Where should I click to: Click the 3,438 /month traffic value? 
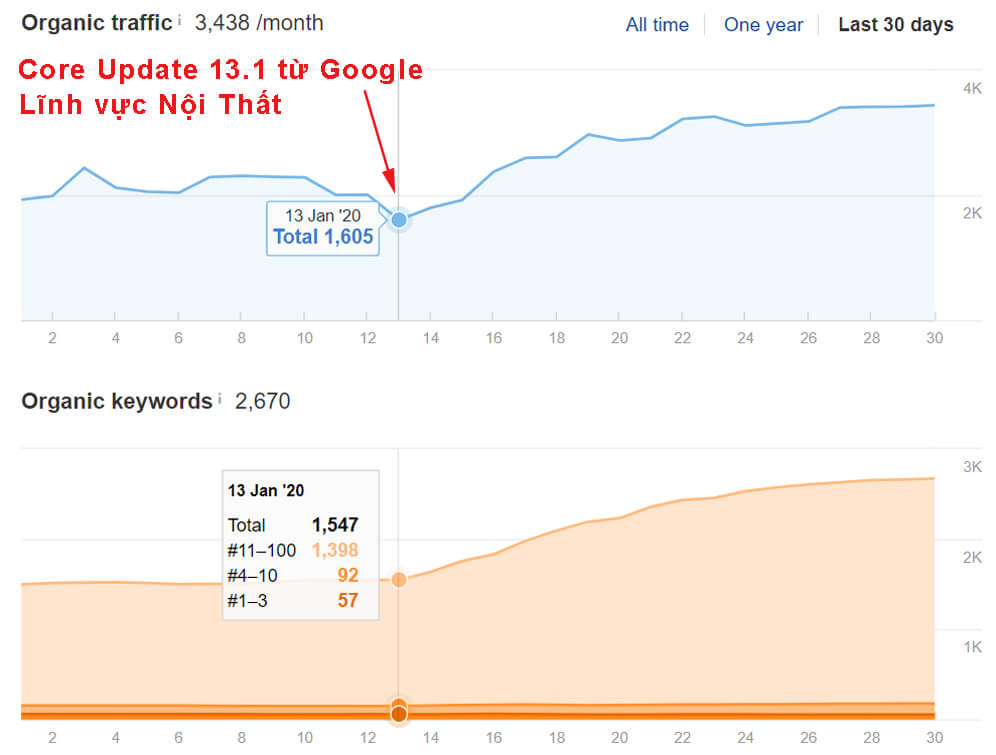tap(258, 22)
